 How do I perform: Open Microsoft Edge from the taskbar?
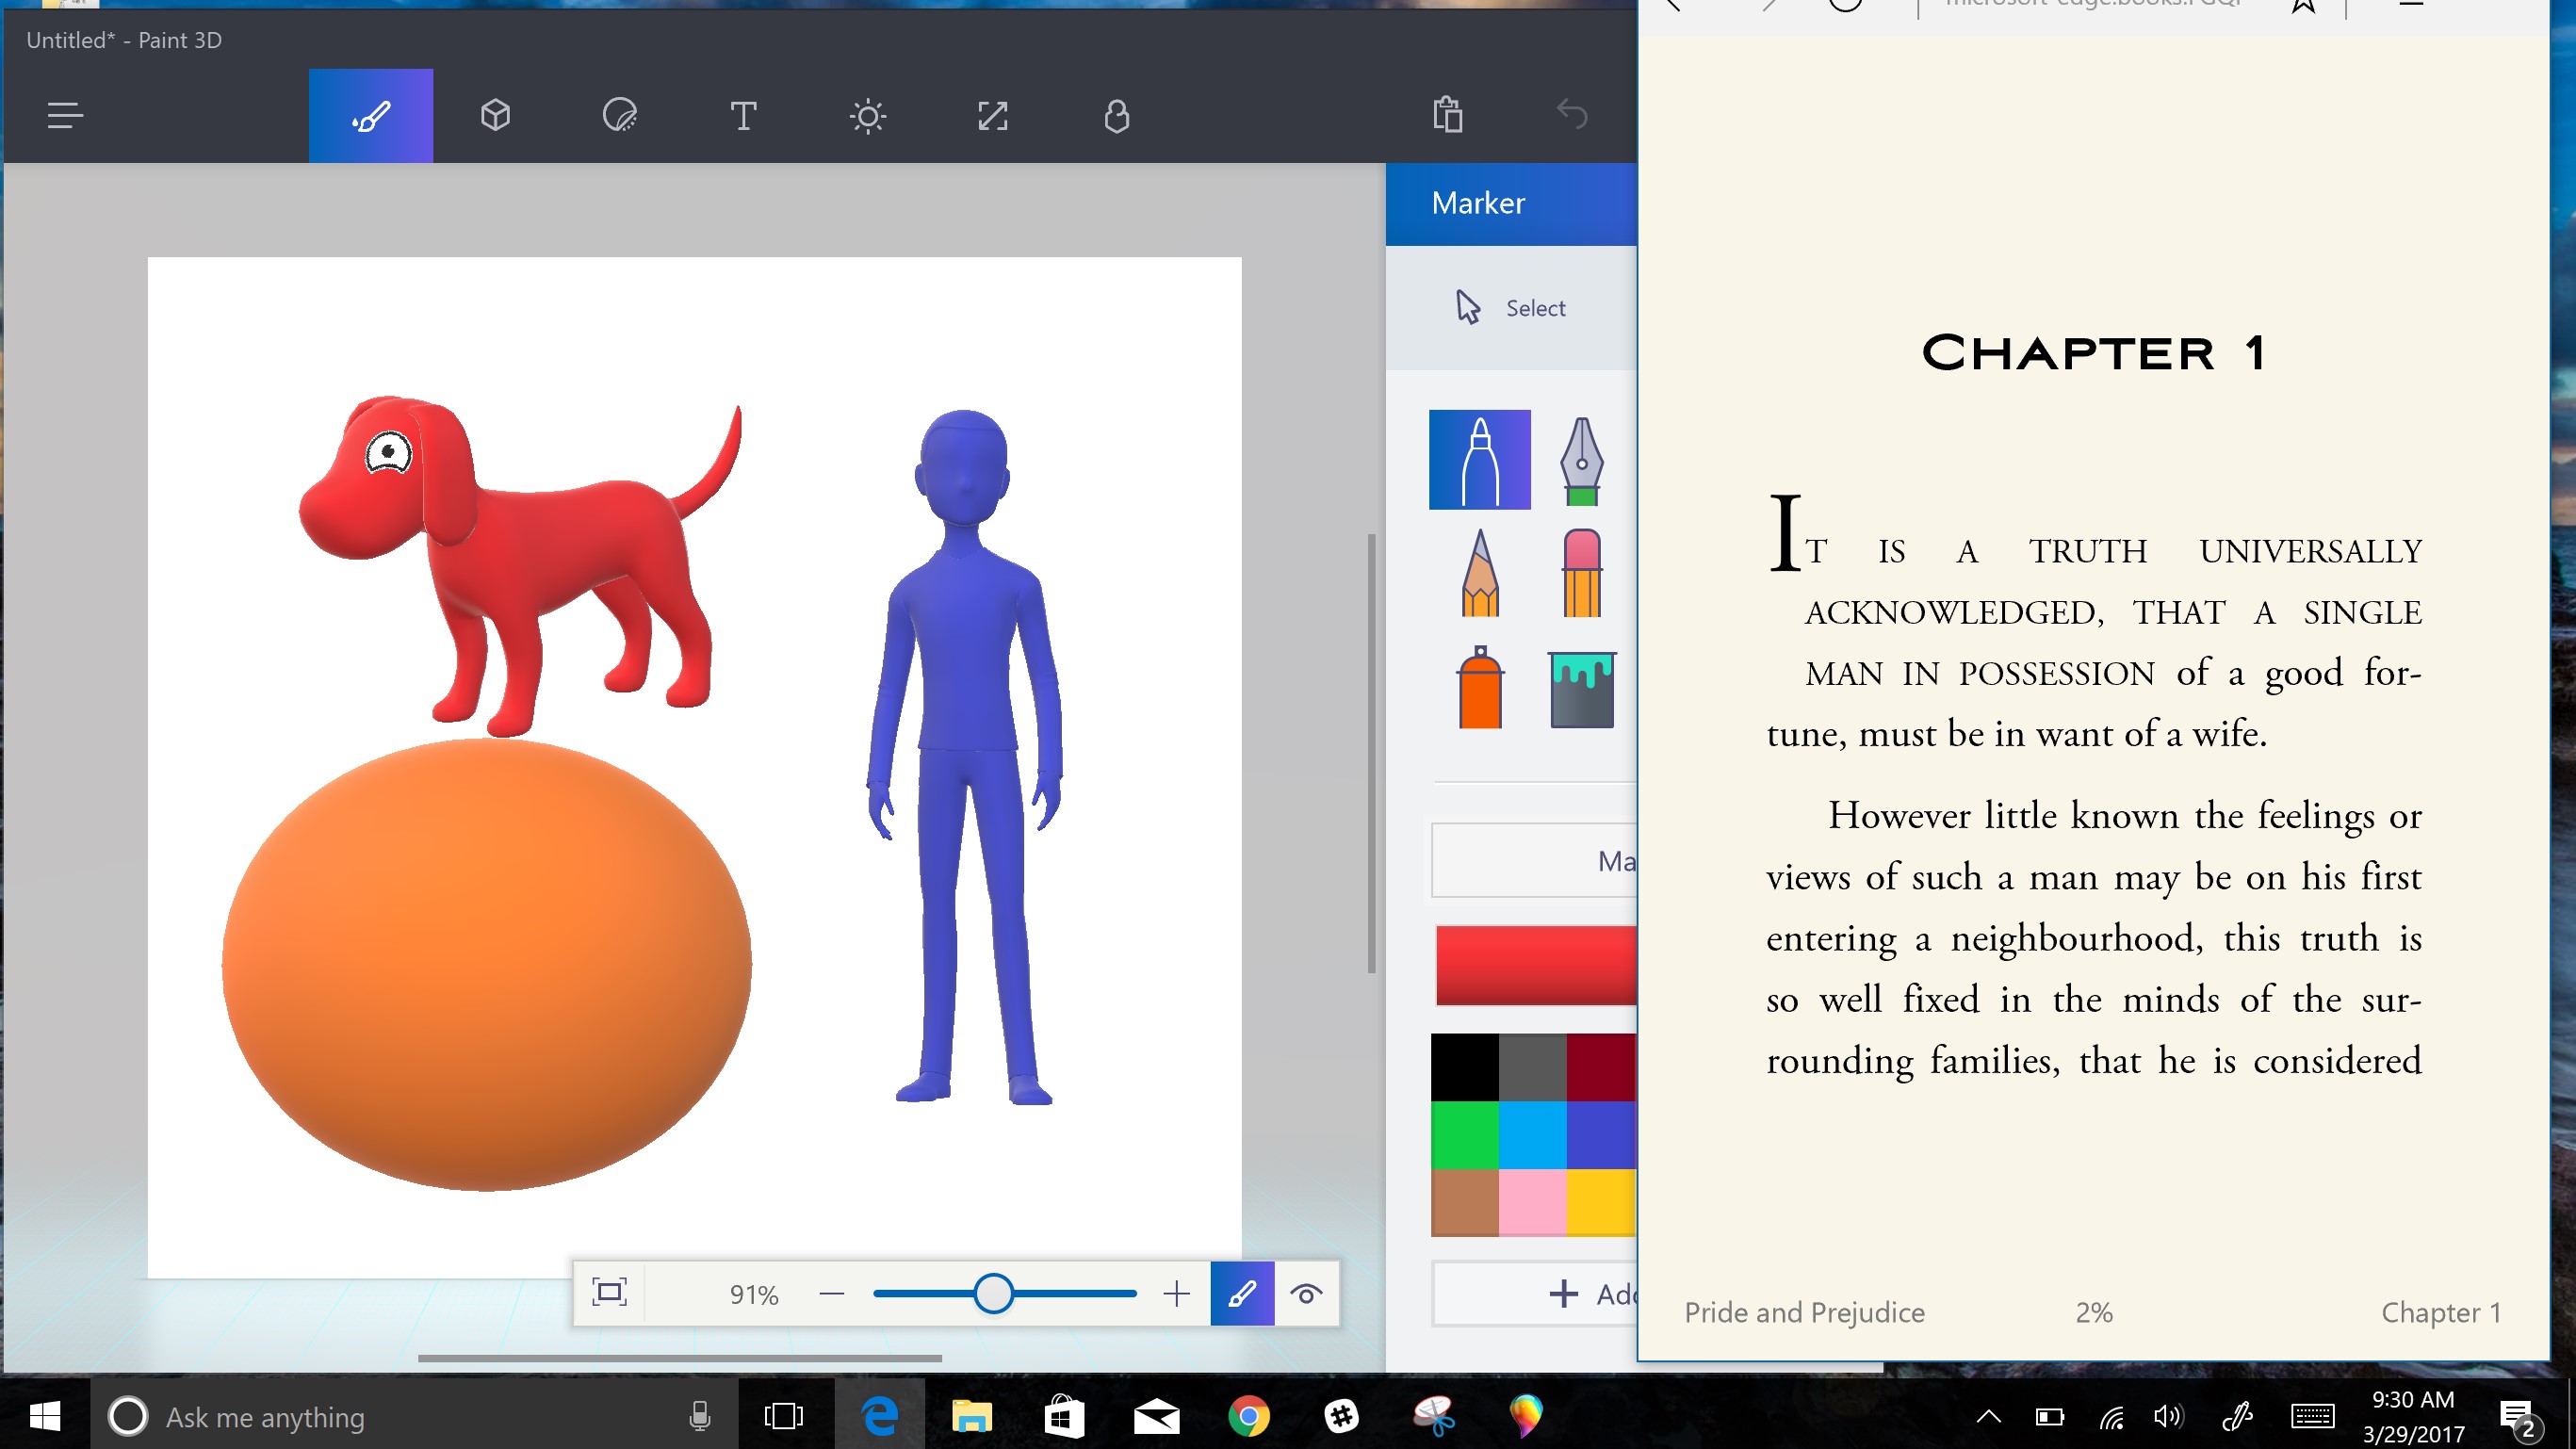pyautogui.click(x=880, y=1416)
